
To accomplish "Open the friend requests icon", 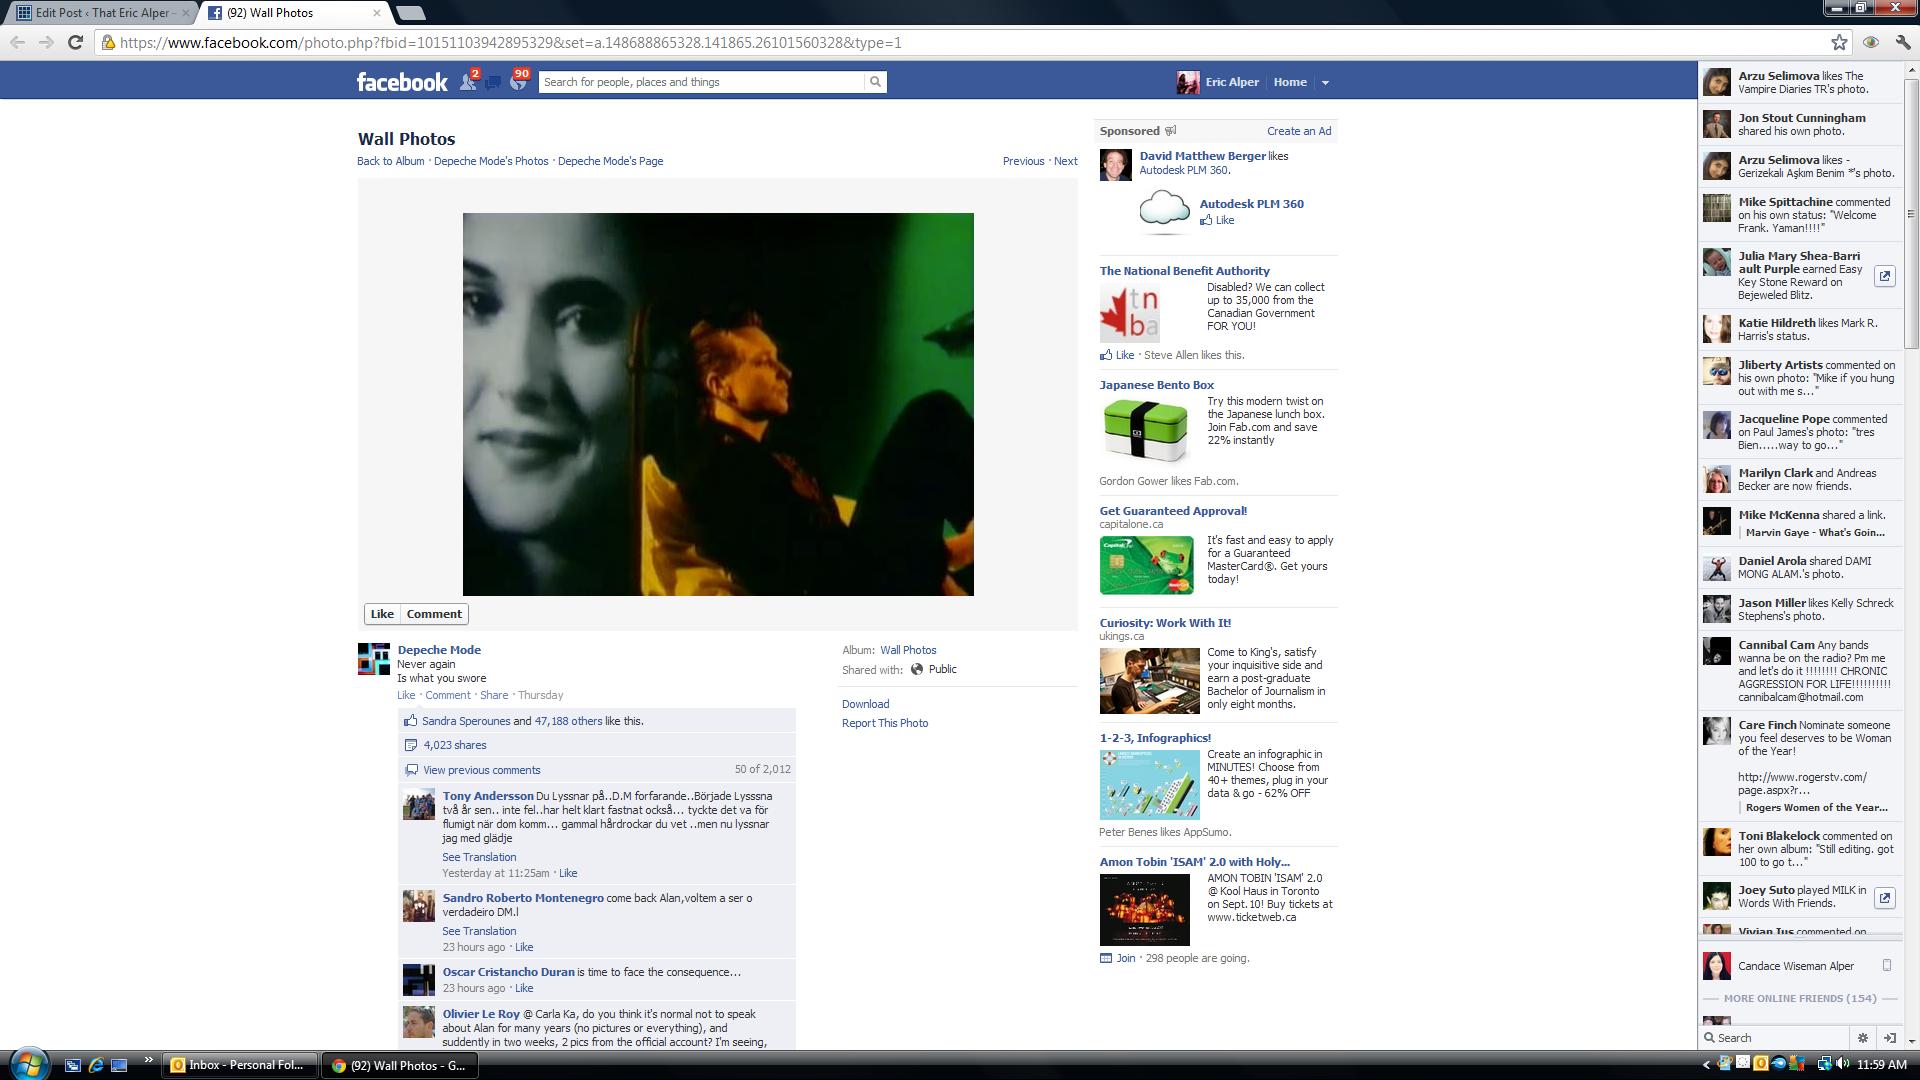I will tap(467, 82).
